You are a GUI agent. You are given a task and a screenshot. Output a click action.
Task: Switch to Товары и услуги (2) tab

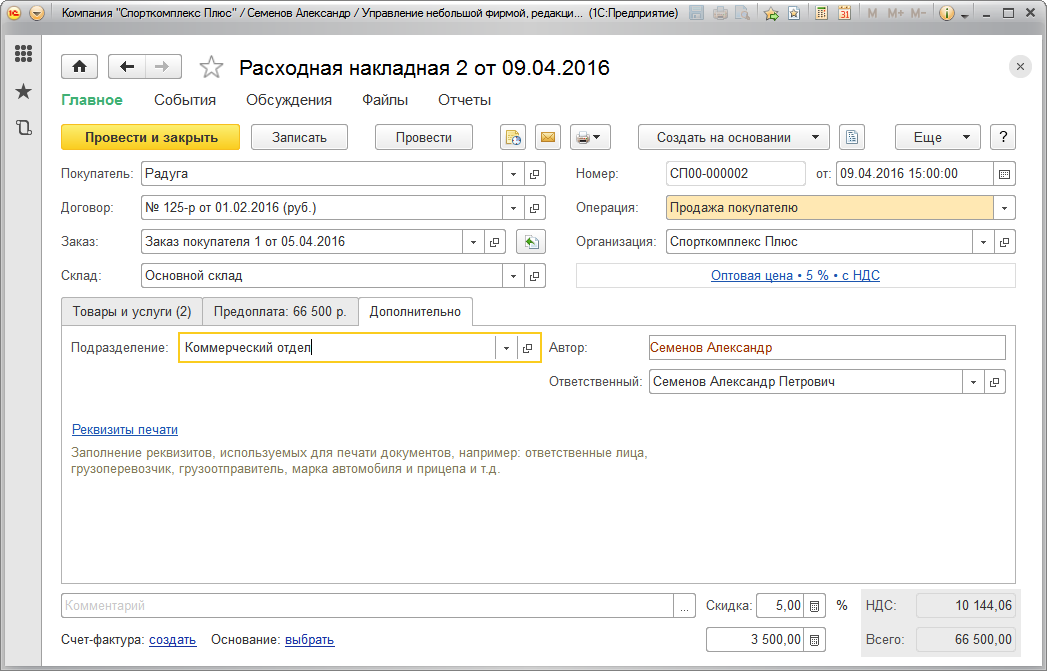pos(131,312)
